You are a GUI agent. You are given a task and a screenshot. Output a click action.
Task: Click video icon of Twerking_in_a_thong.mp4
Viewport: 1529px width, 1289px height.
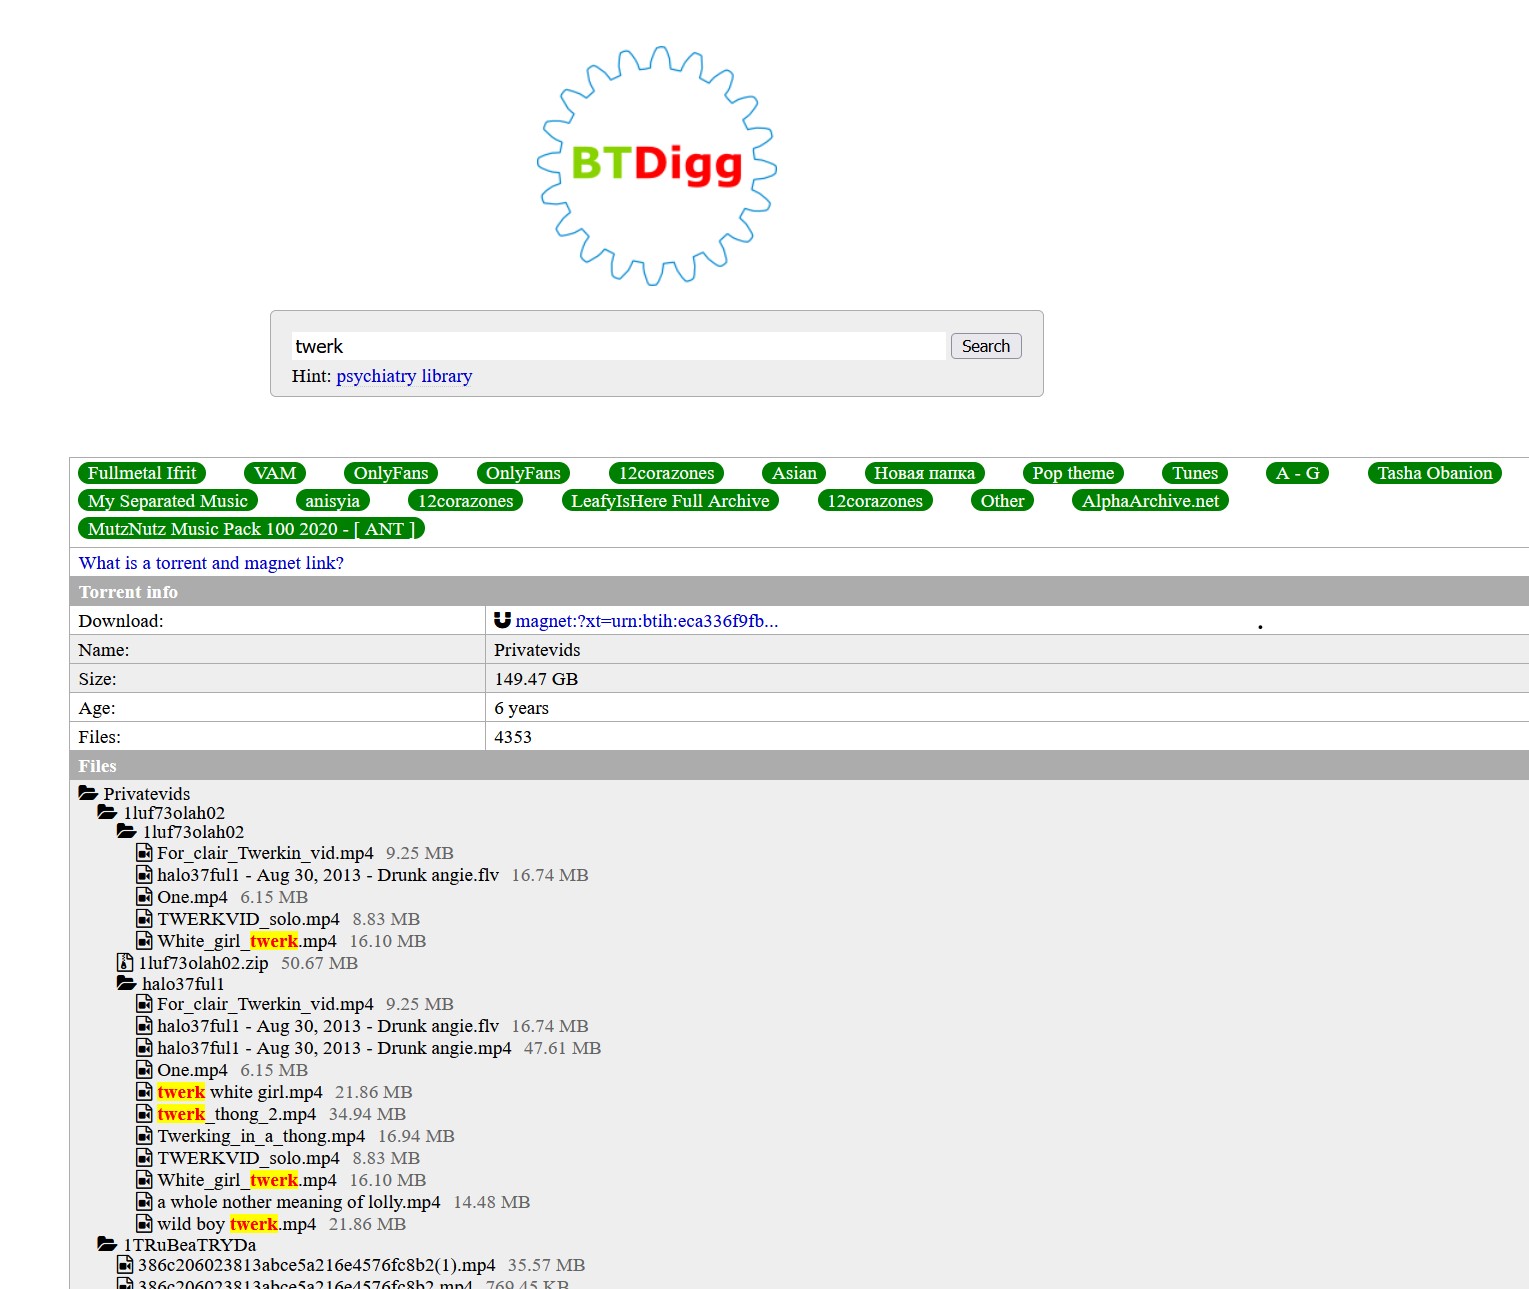(x=145, y=1136)
